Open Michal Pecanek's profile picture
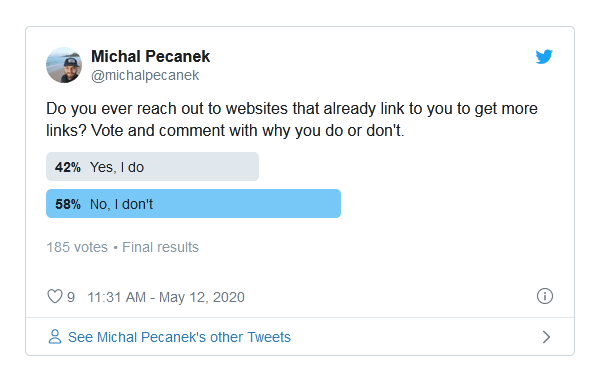 (x=64, y=65)
